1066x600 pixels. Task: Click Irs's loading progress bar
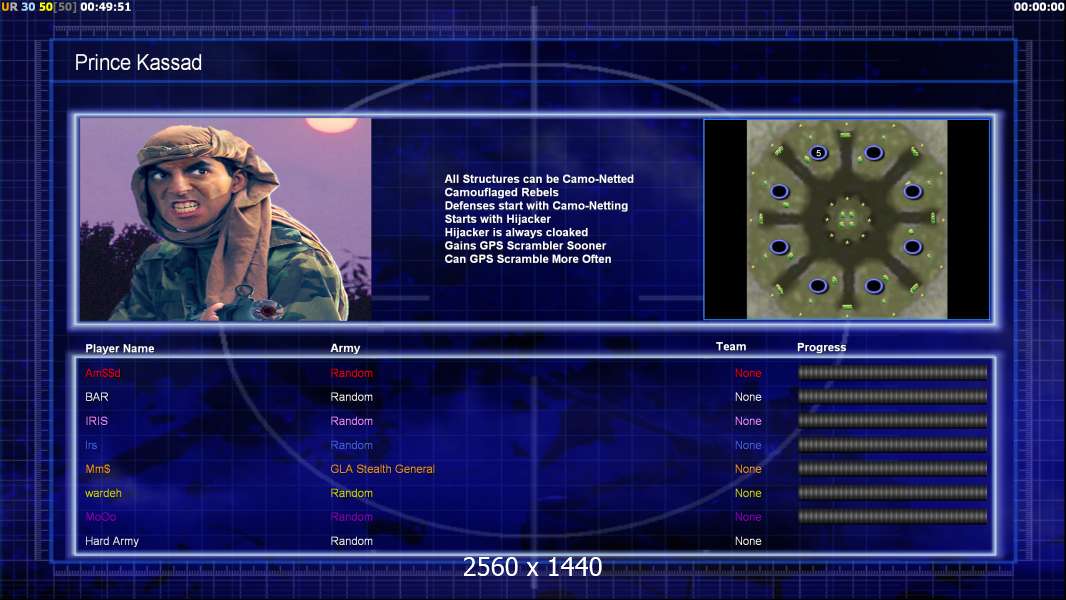[x=893, y=445]
